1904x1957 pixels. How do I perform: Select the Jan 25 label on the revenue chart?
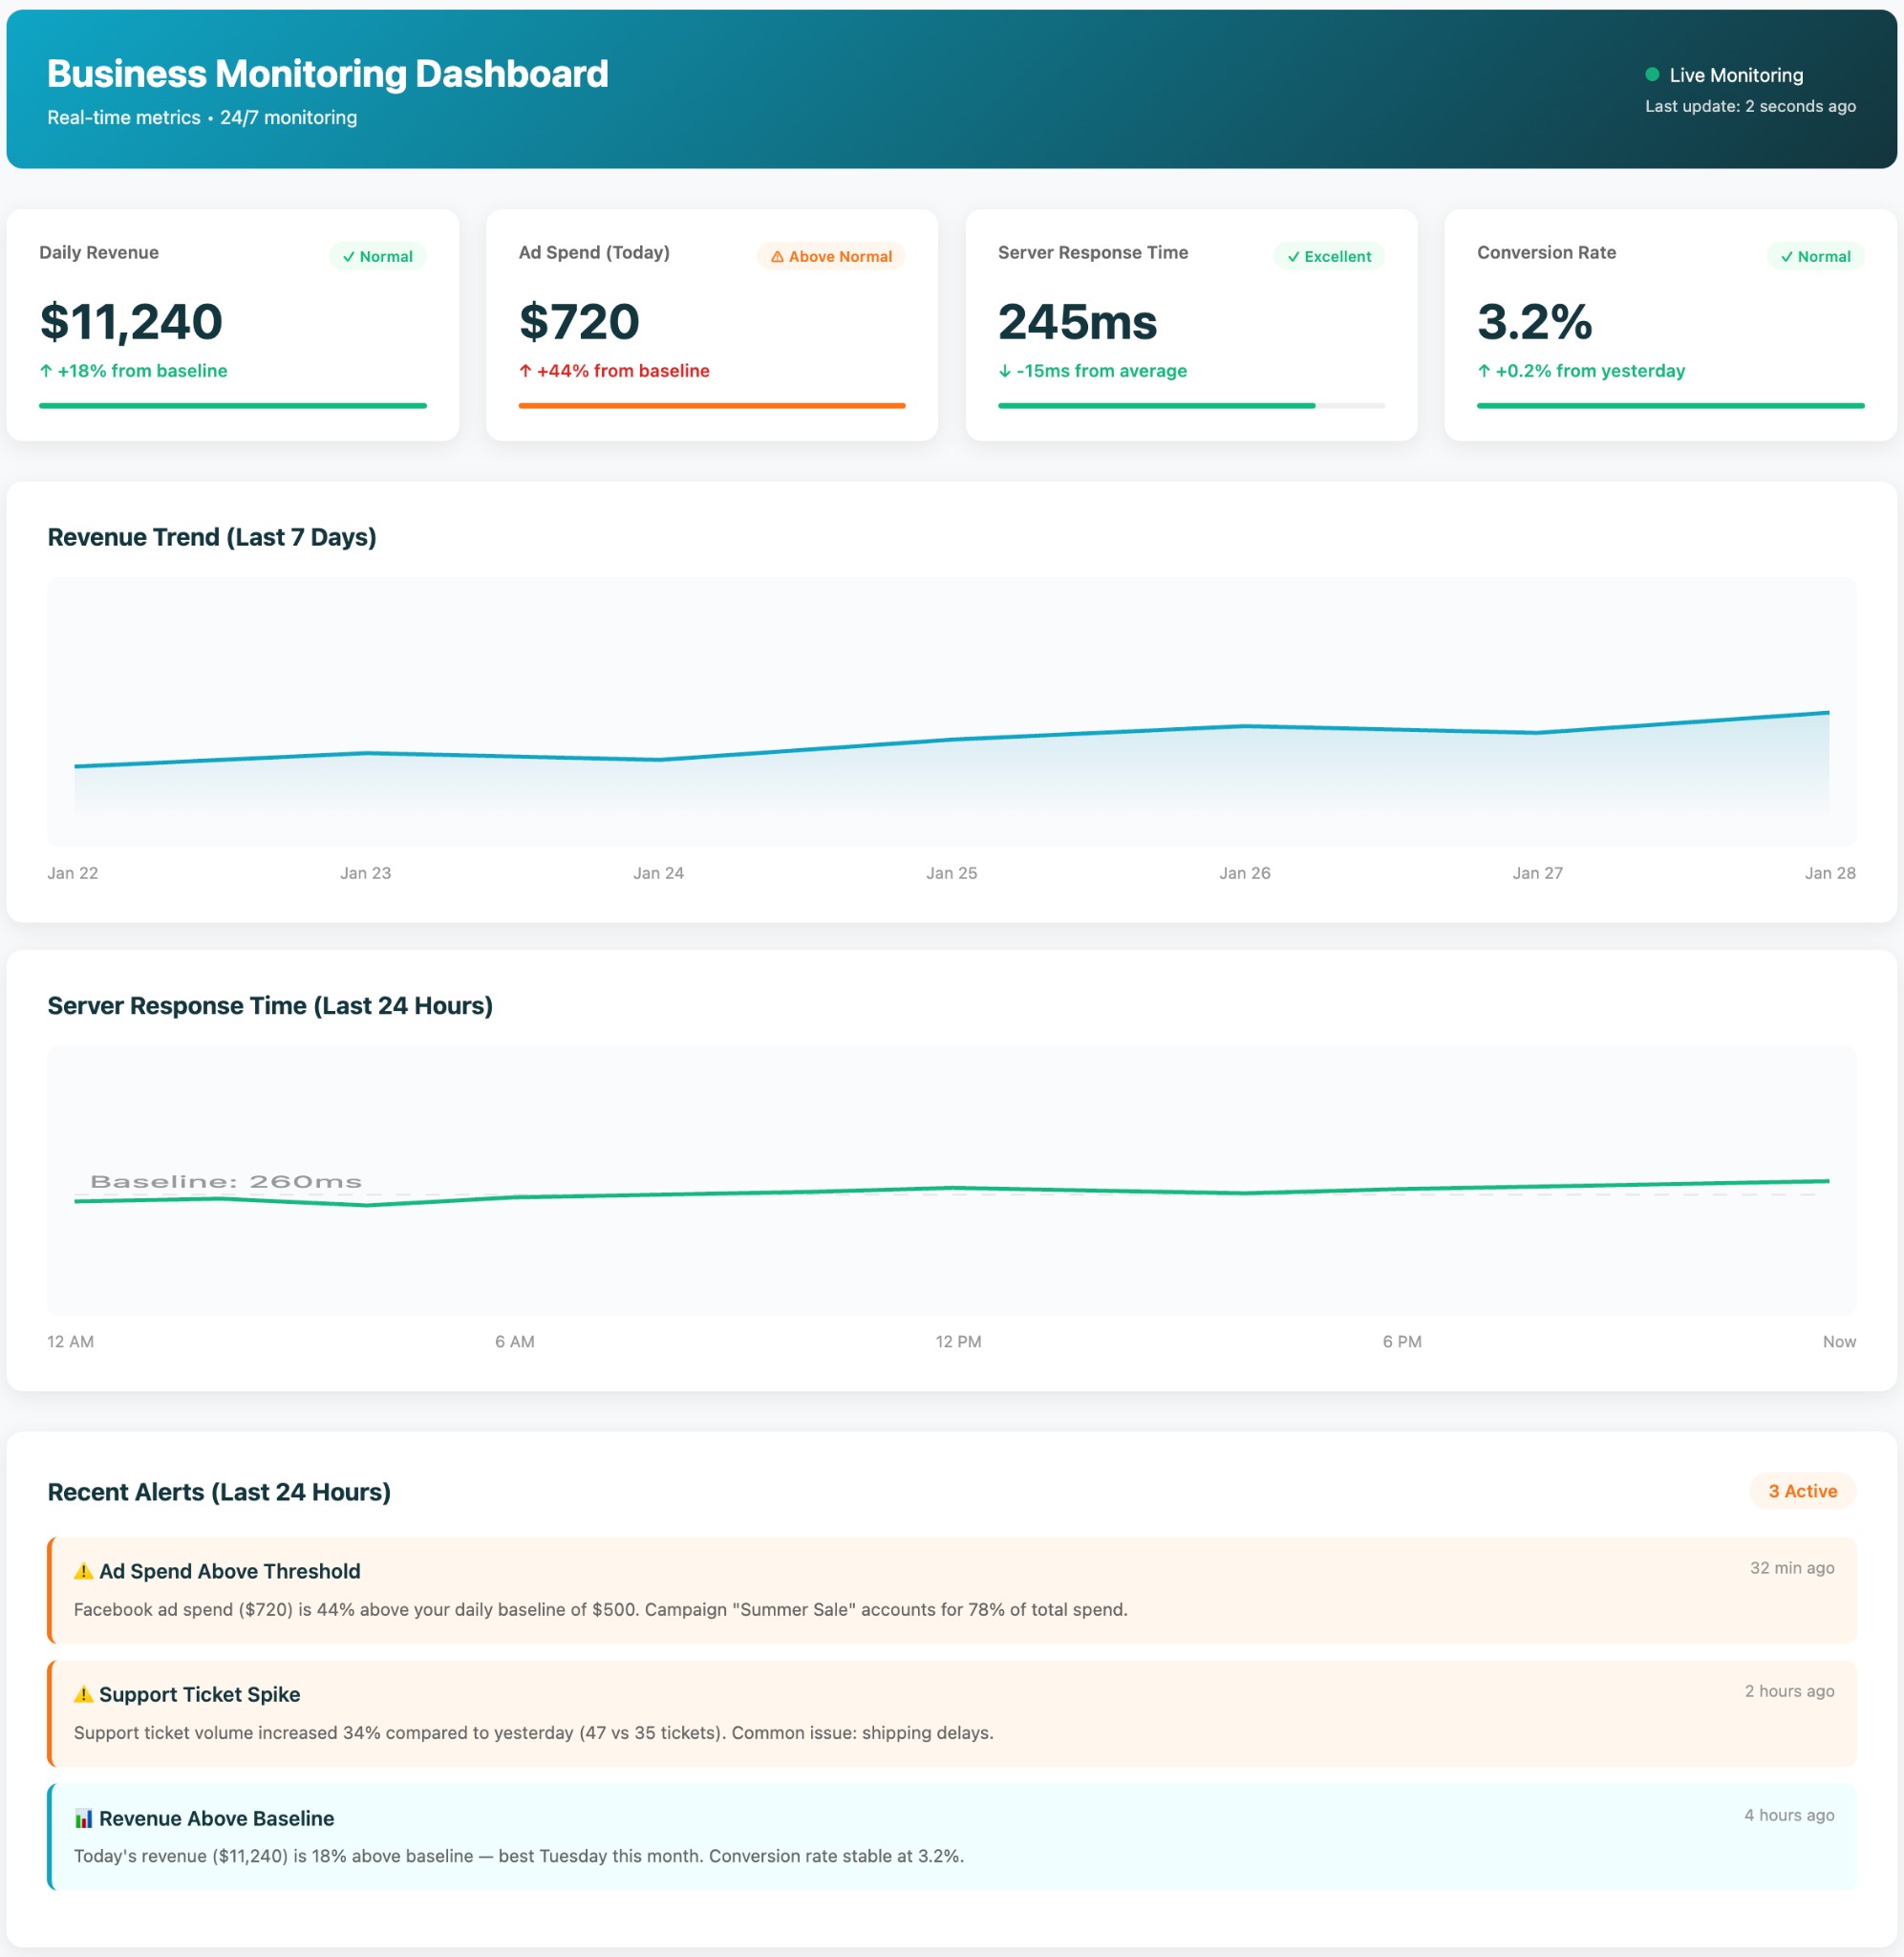(950, 872)
